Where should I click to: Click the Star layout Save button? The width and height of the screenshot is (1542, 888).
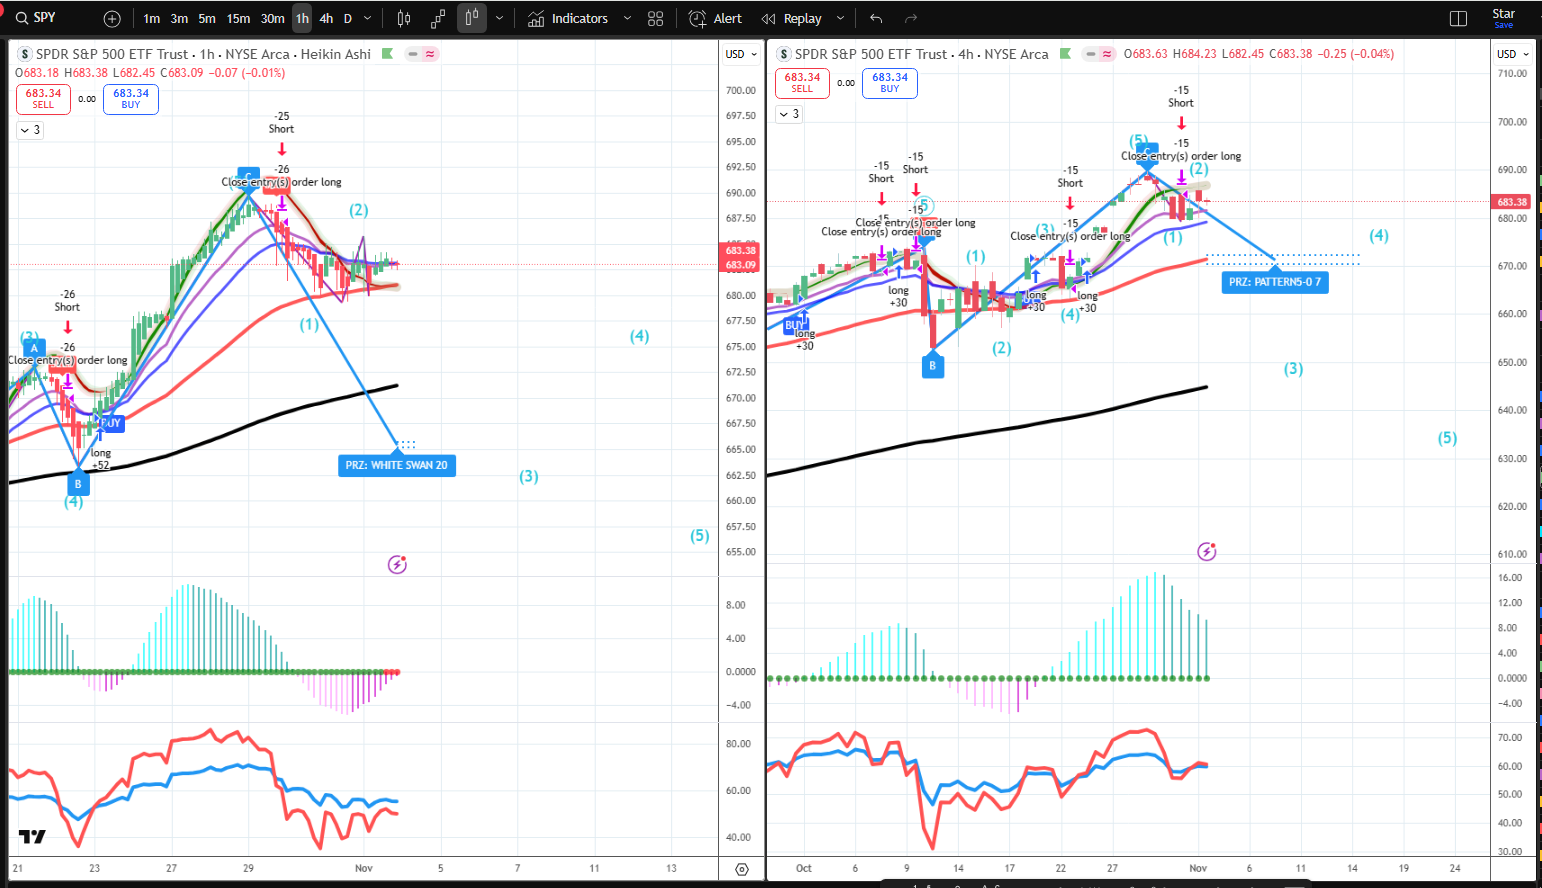[1504, 18]
